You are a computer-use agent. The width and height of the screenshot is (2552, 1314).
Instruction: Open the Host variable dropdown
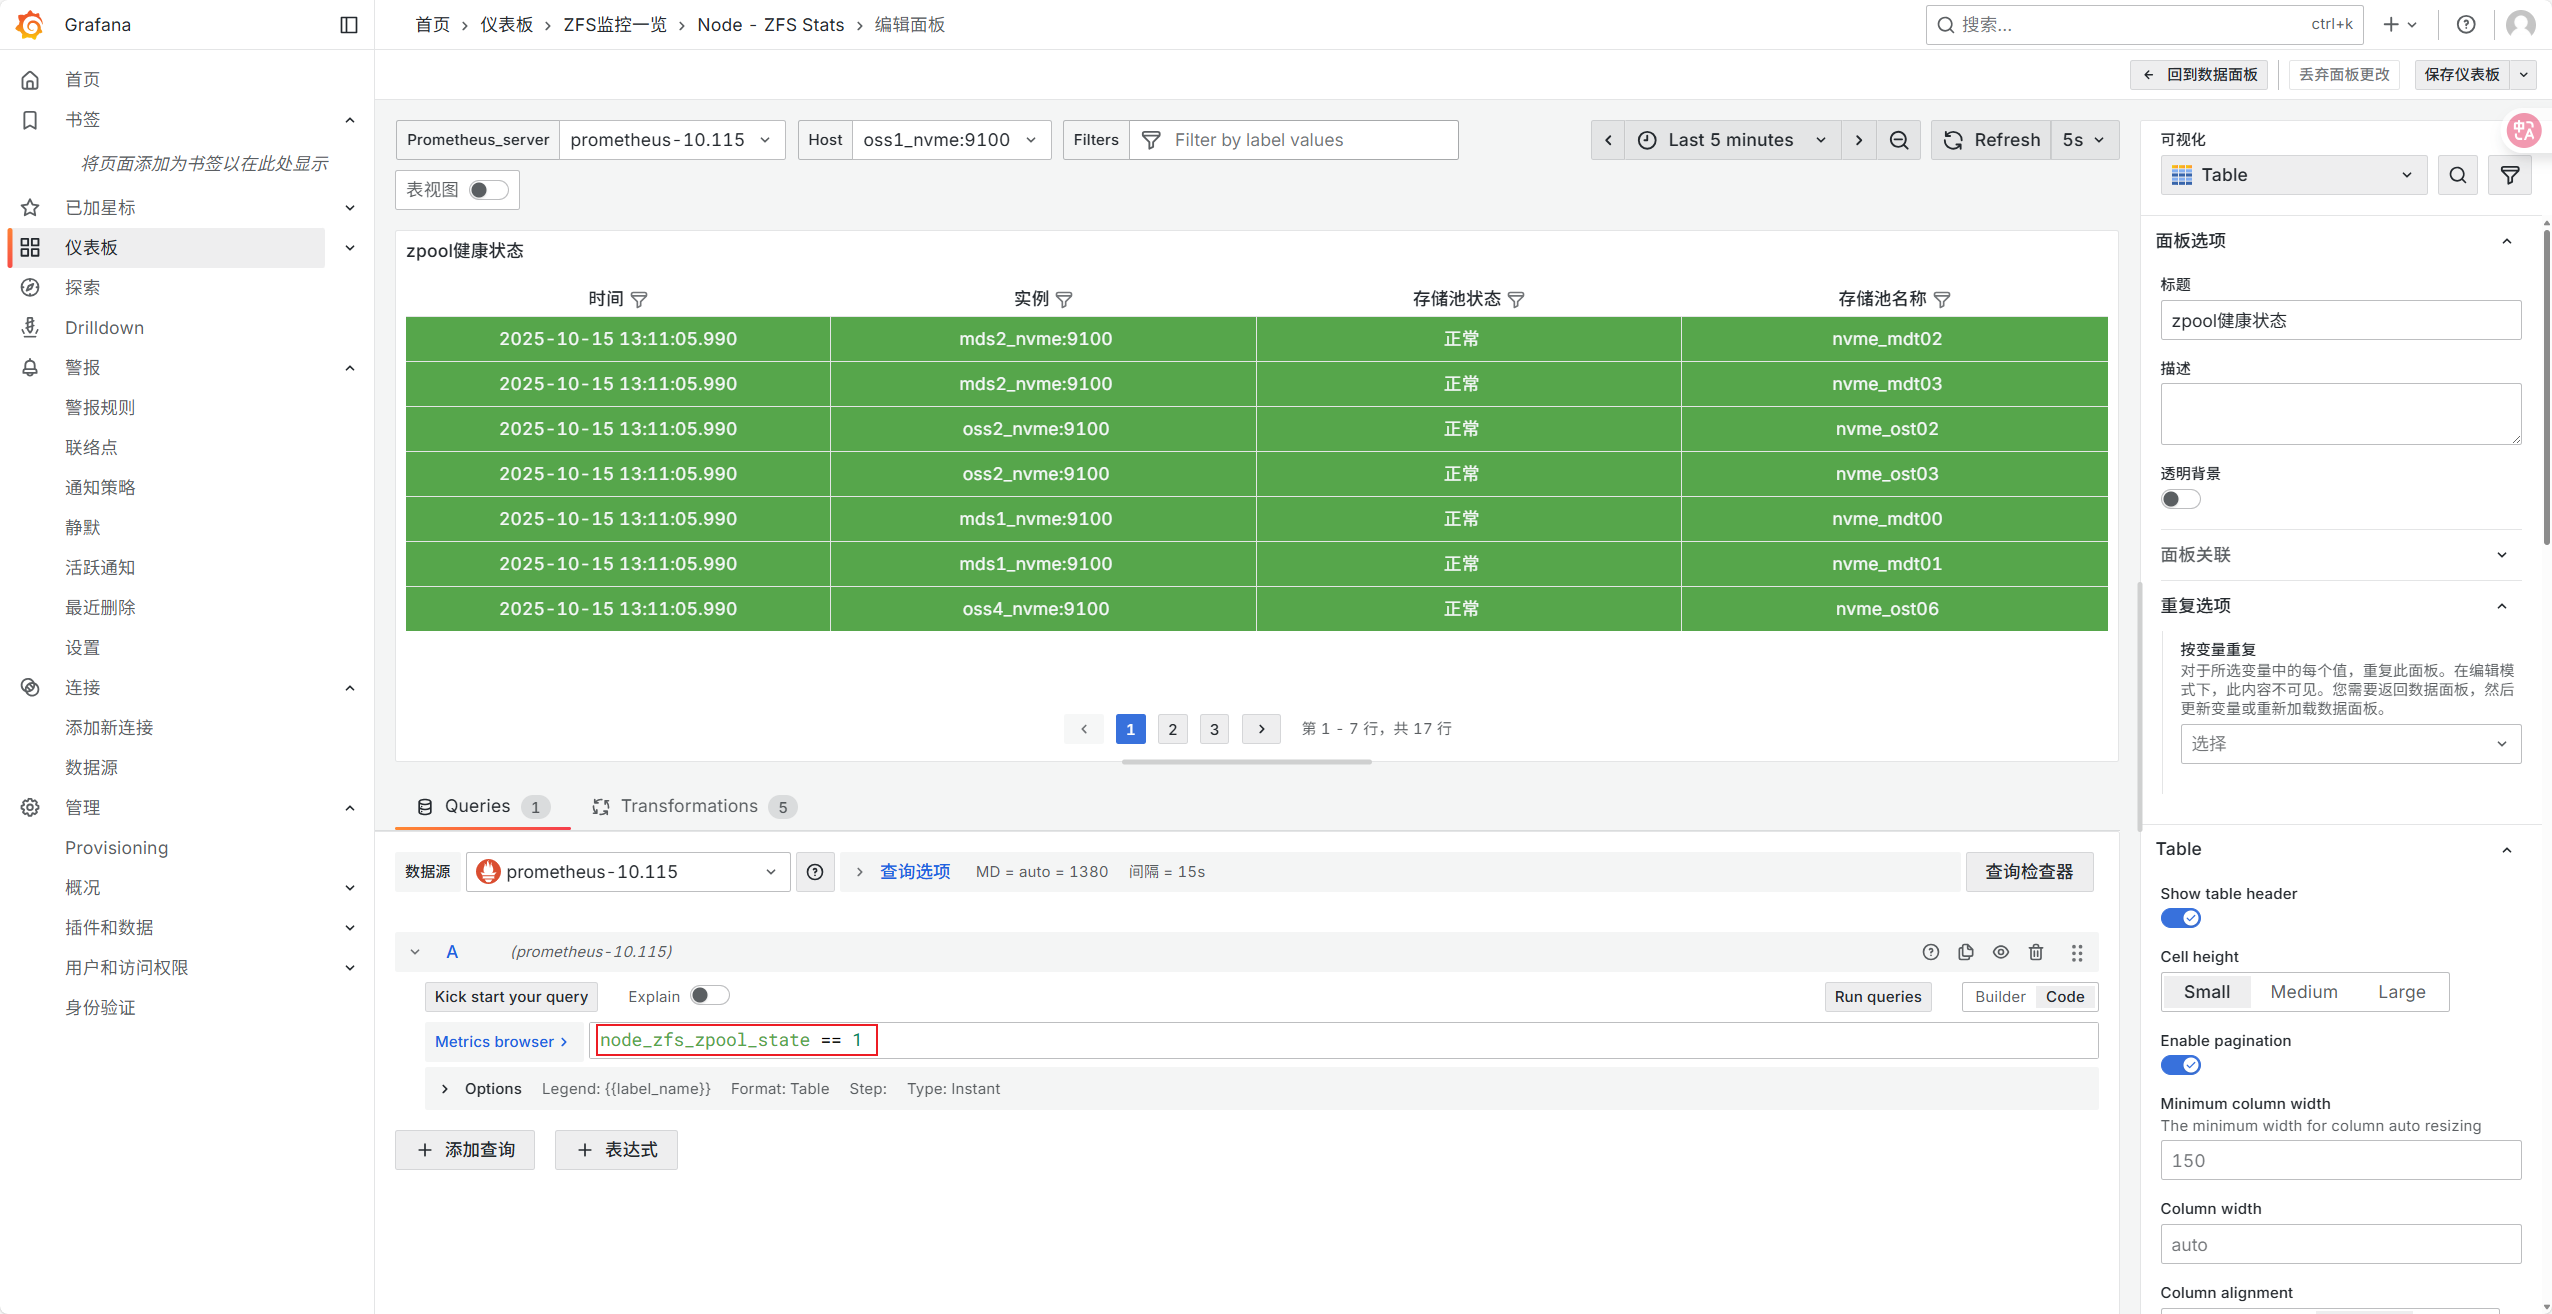point(950,140)
